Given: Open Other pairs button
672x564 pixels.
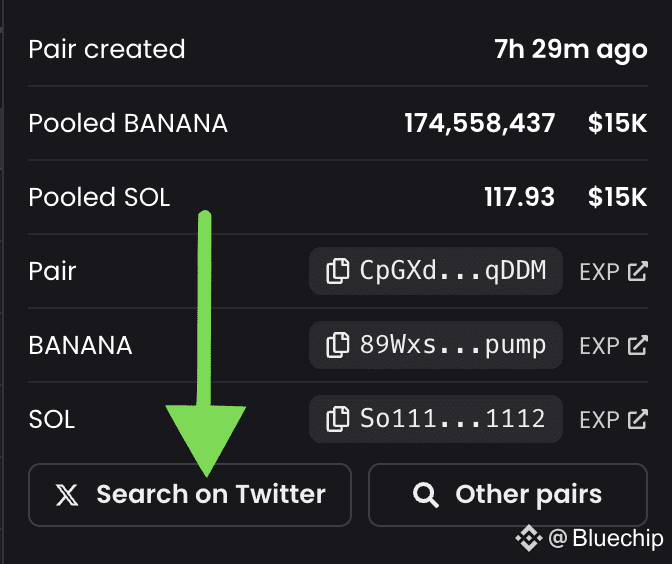Looking at the screenshot, I should [x=508, y=495].
